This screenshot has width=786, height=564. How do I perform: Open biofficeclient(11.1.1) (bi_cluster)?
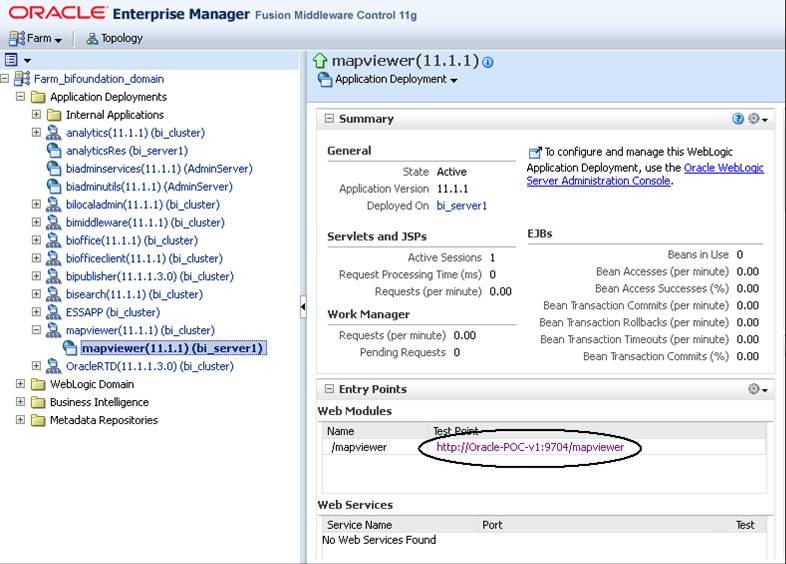point(144,259)
